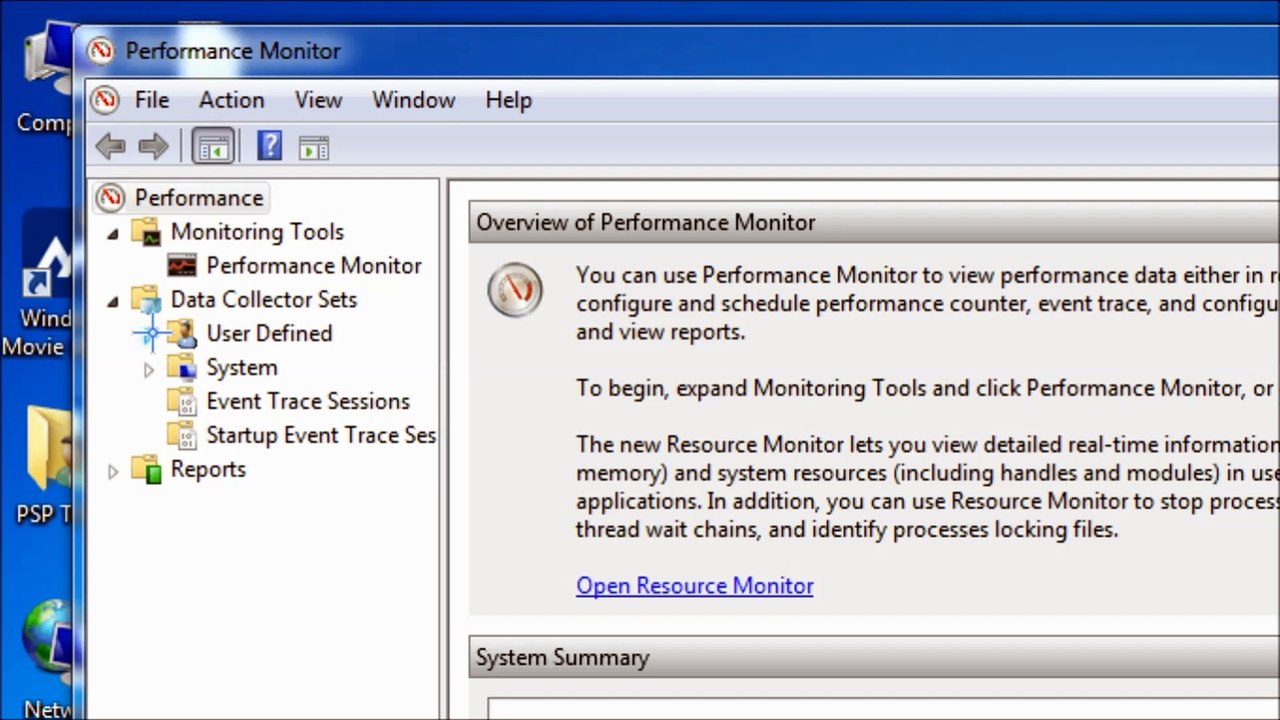
Task: Expand the System node under Data Collector Sets
Action: (x=148, y=369)
